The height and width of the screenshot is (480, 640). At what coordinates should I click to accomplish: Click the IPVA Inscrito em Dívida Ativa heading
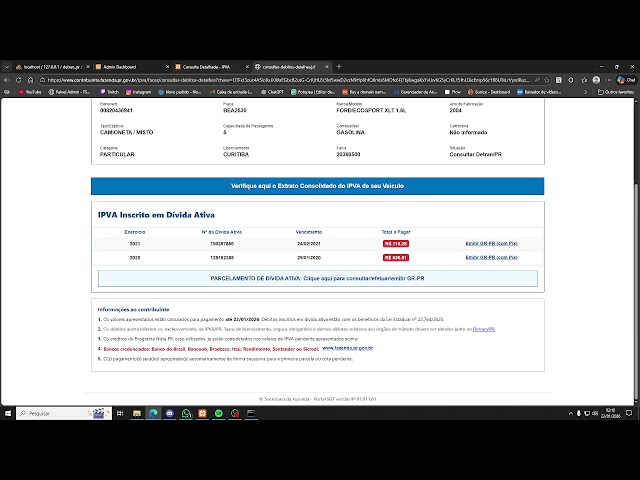[156, 215]
